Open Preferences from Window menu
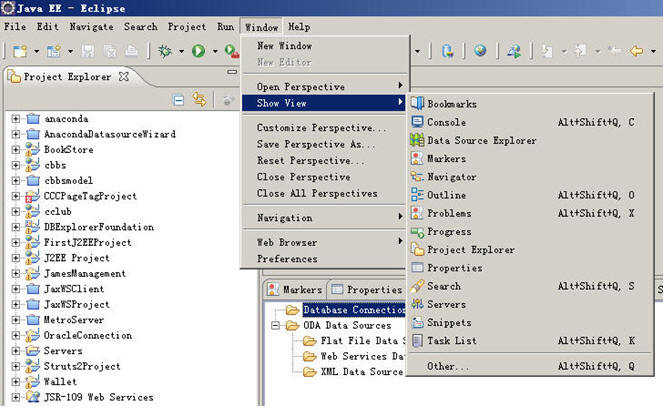This screenshot has width=669, height=409. click(x=324, y=259)
